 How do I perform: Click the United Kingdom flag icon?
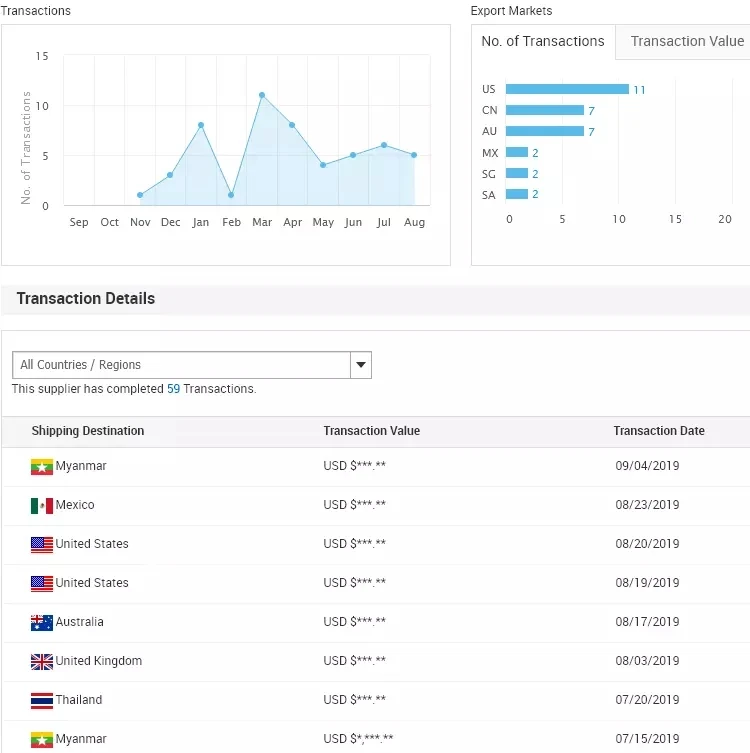(x=41, y=662)
